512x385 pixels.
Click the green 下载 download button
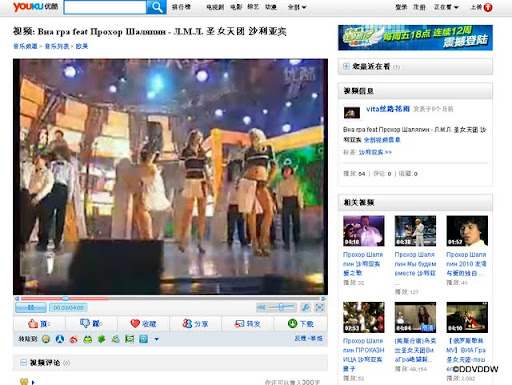click(300, 323)
